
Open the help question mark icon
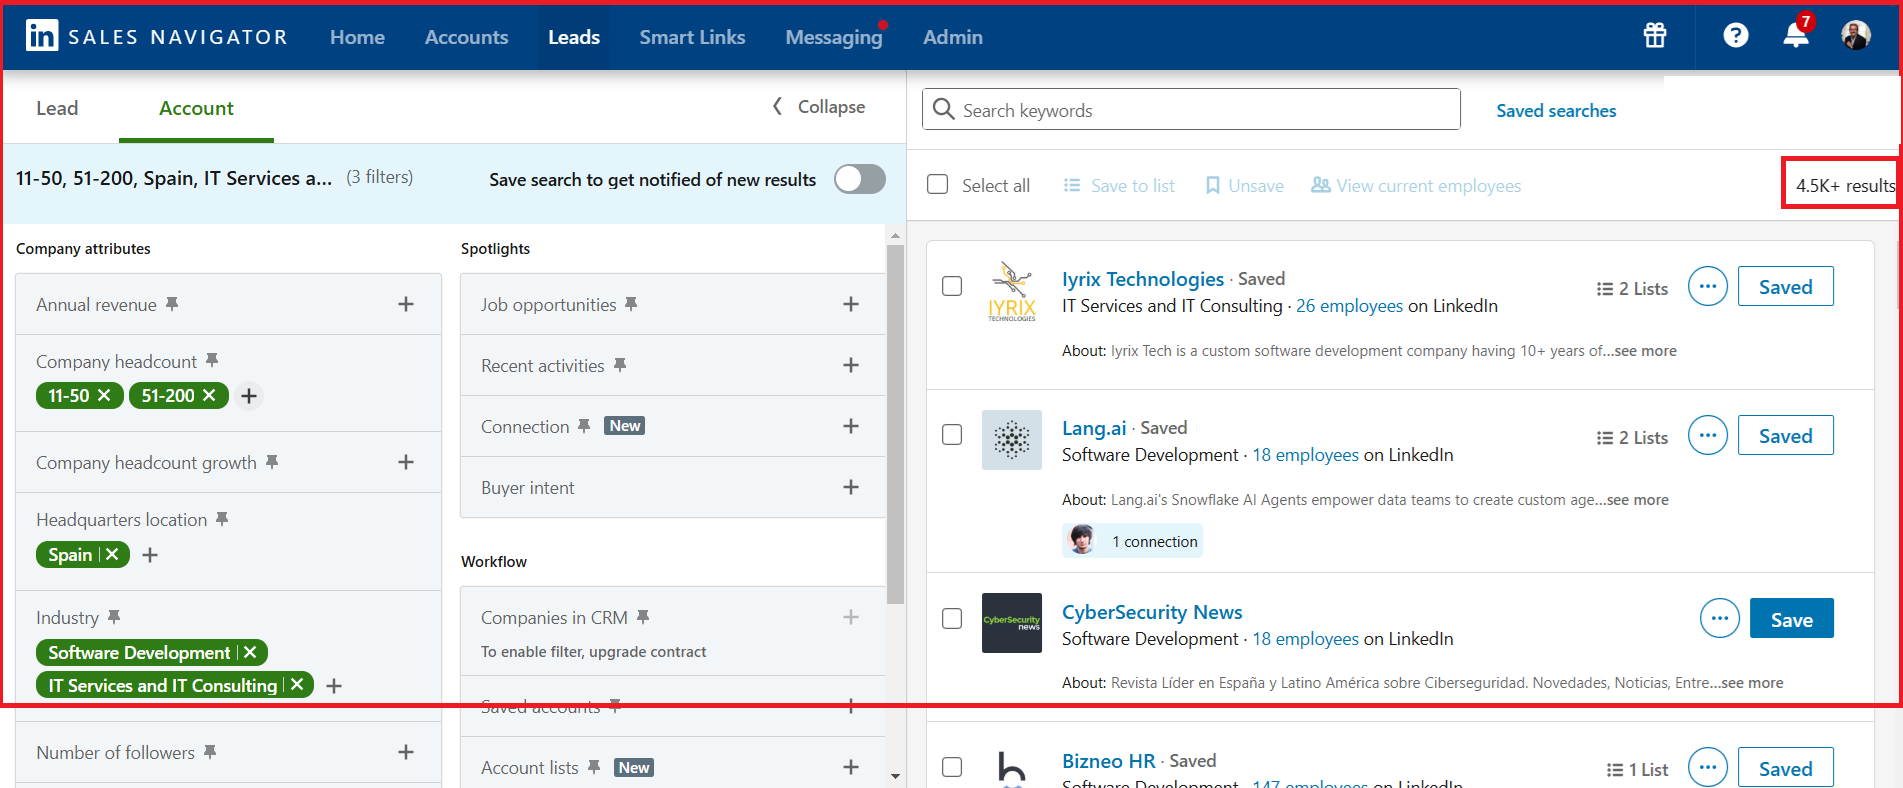click(x=1736, y=36)
